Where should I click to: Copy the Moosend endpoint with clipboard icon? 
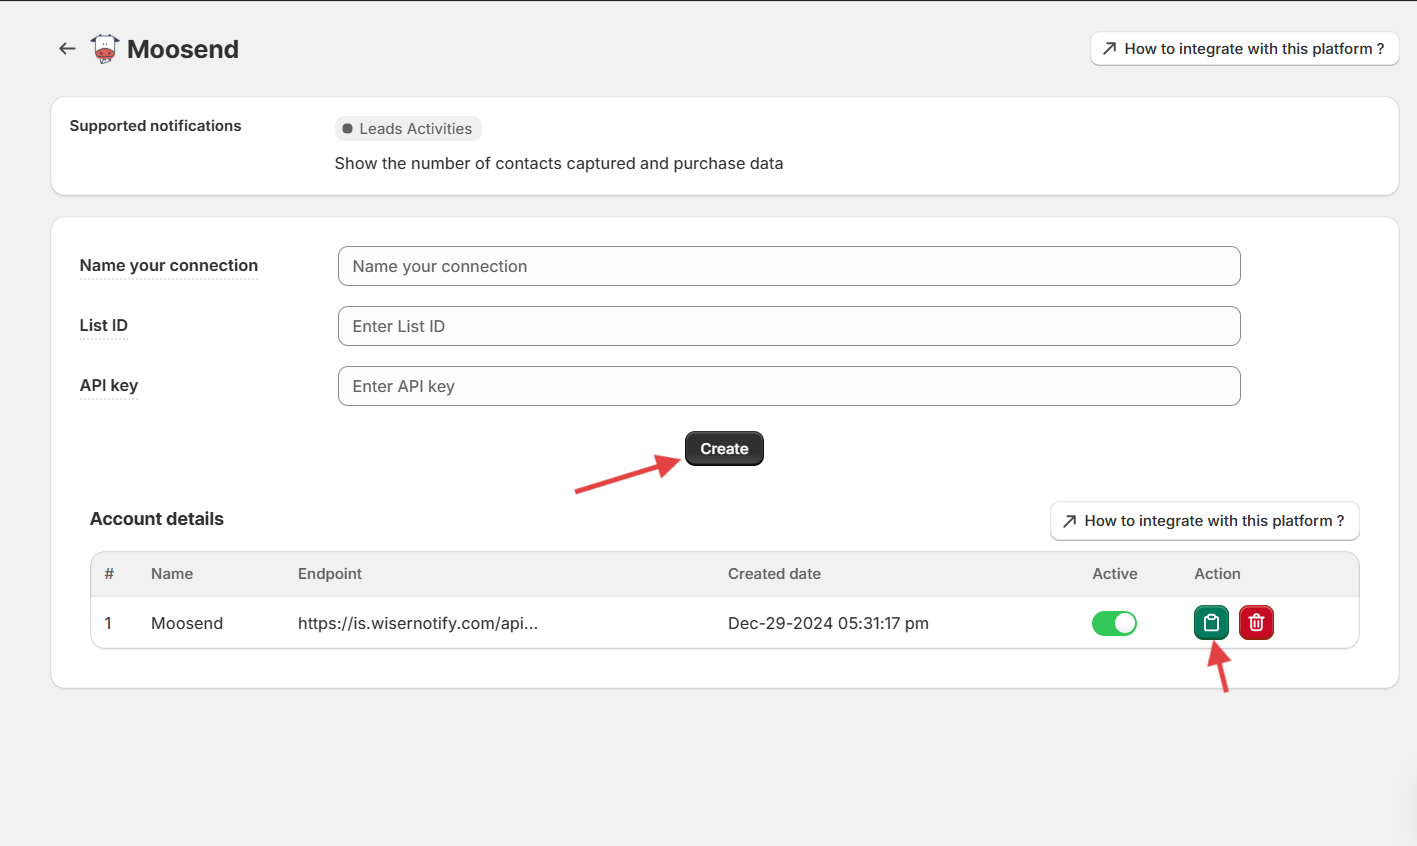(x=1211, y=623)
